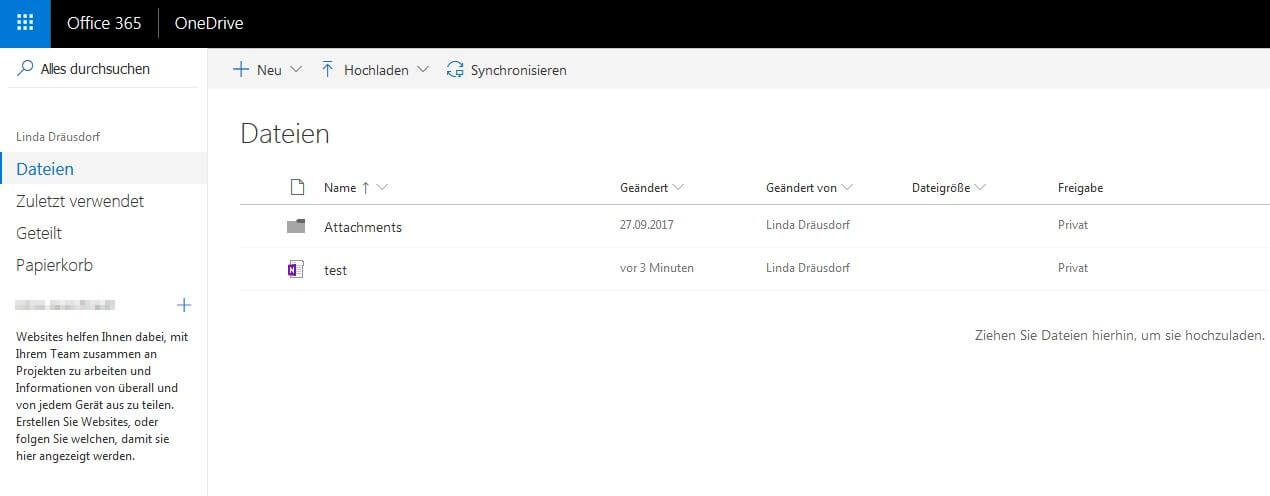Image resolution: width=1270 pixels, height=496 pixels.
Task: Open the Geändert column dropdown
Action: tap(679, 188)
